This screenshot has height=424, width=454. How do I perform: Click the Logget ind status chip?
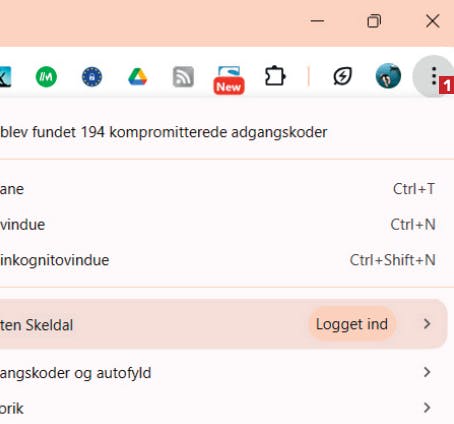click(x=352, y=324)
